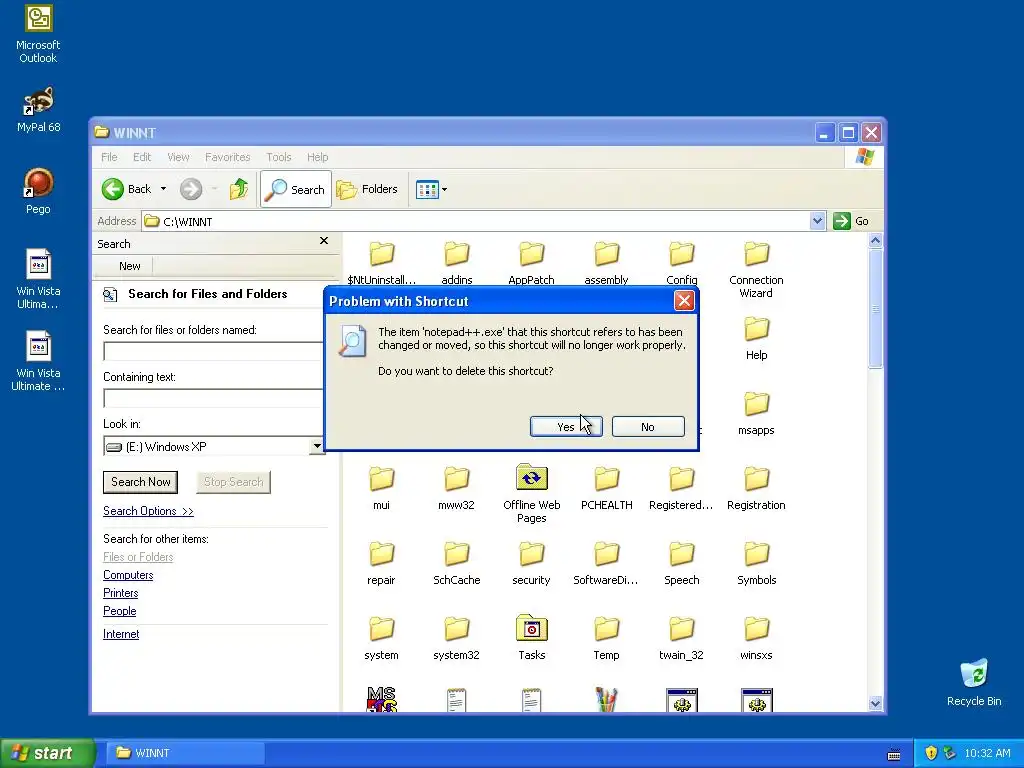The height and width of the screenshot is (768, 1024).
Task: Open the Views toolbar dropdown
Action: 432,189
